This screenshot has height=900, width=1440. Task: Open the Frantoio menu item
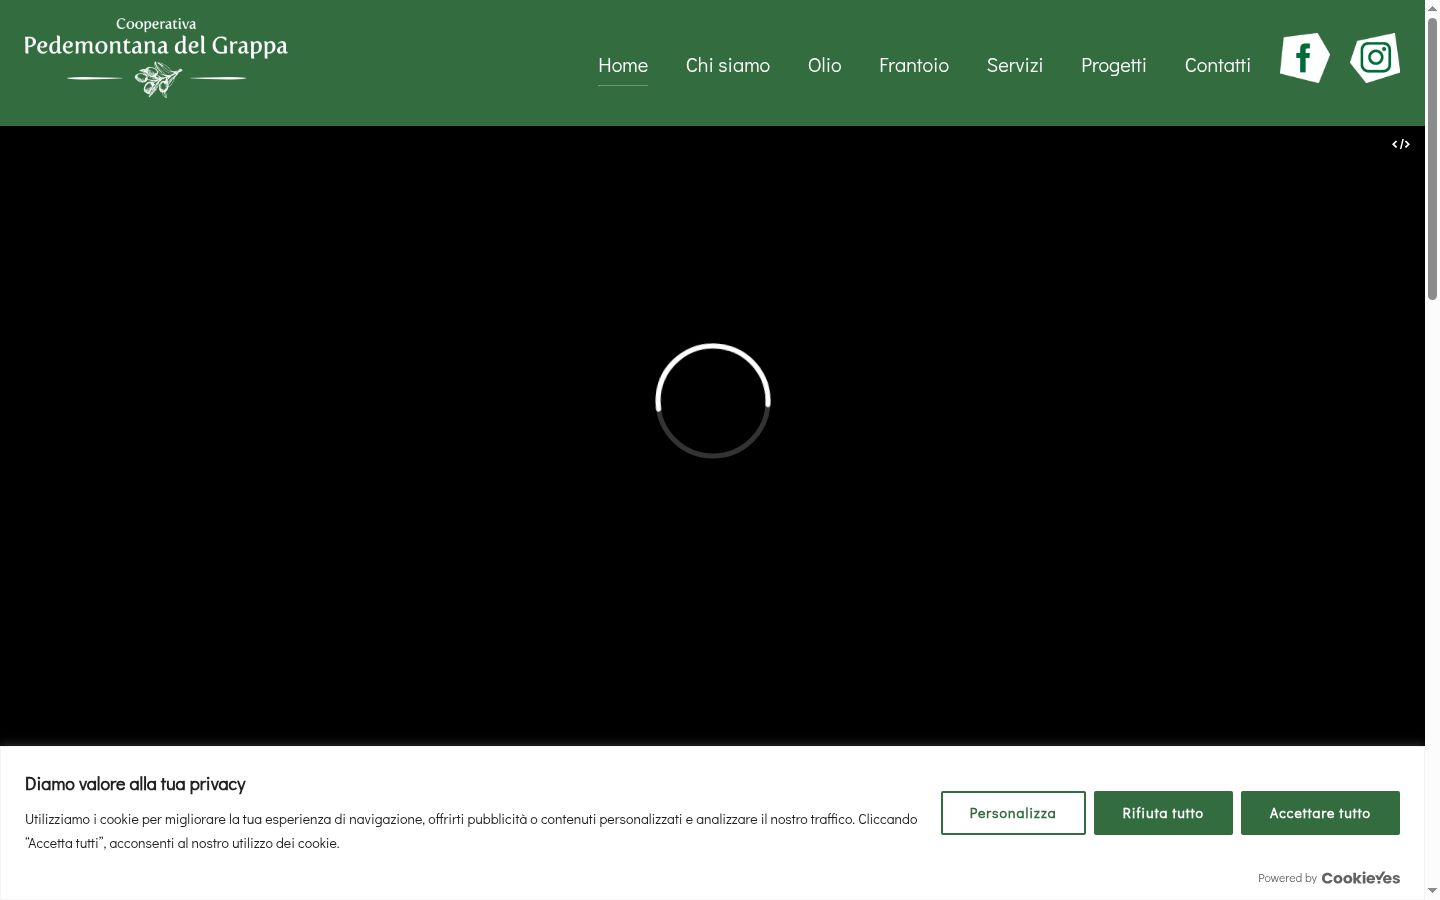pos(914,65)
